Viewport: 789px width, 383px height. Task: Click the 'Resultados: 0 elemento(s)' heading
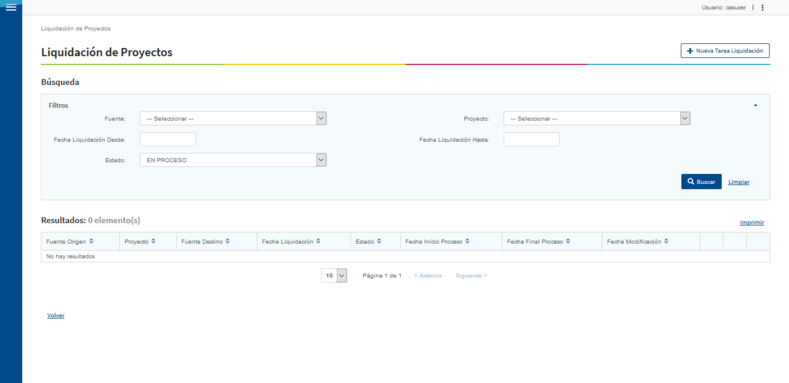pos(91,220)
